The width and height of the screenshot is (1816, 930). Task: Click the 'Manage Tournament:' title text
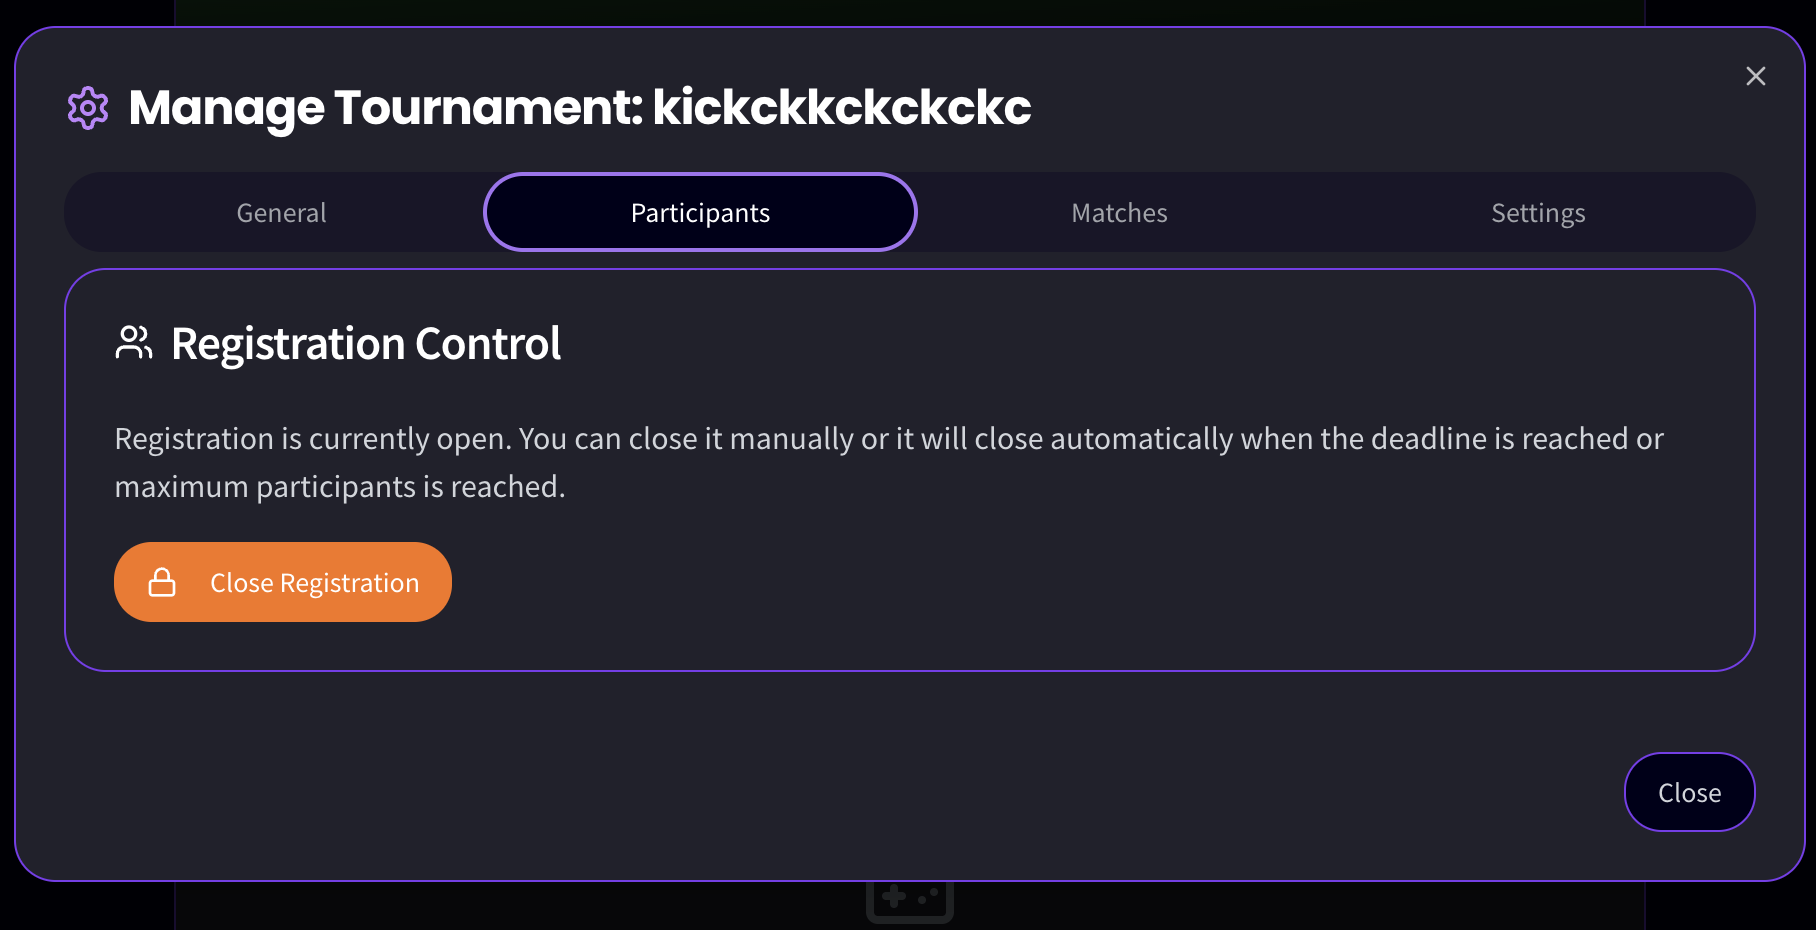[x=386, y=108]
